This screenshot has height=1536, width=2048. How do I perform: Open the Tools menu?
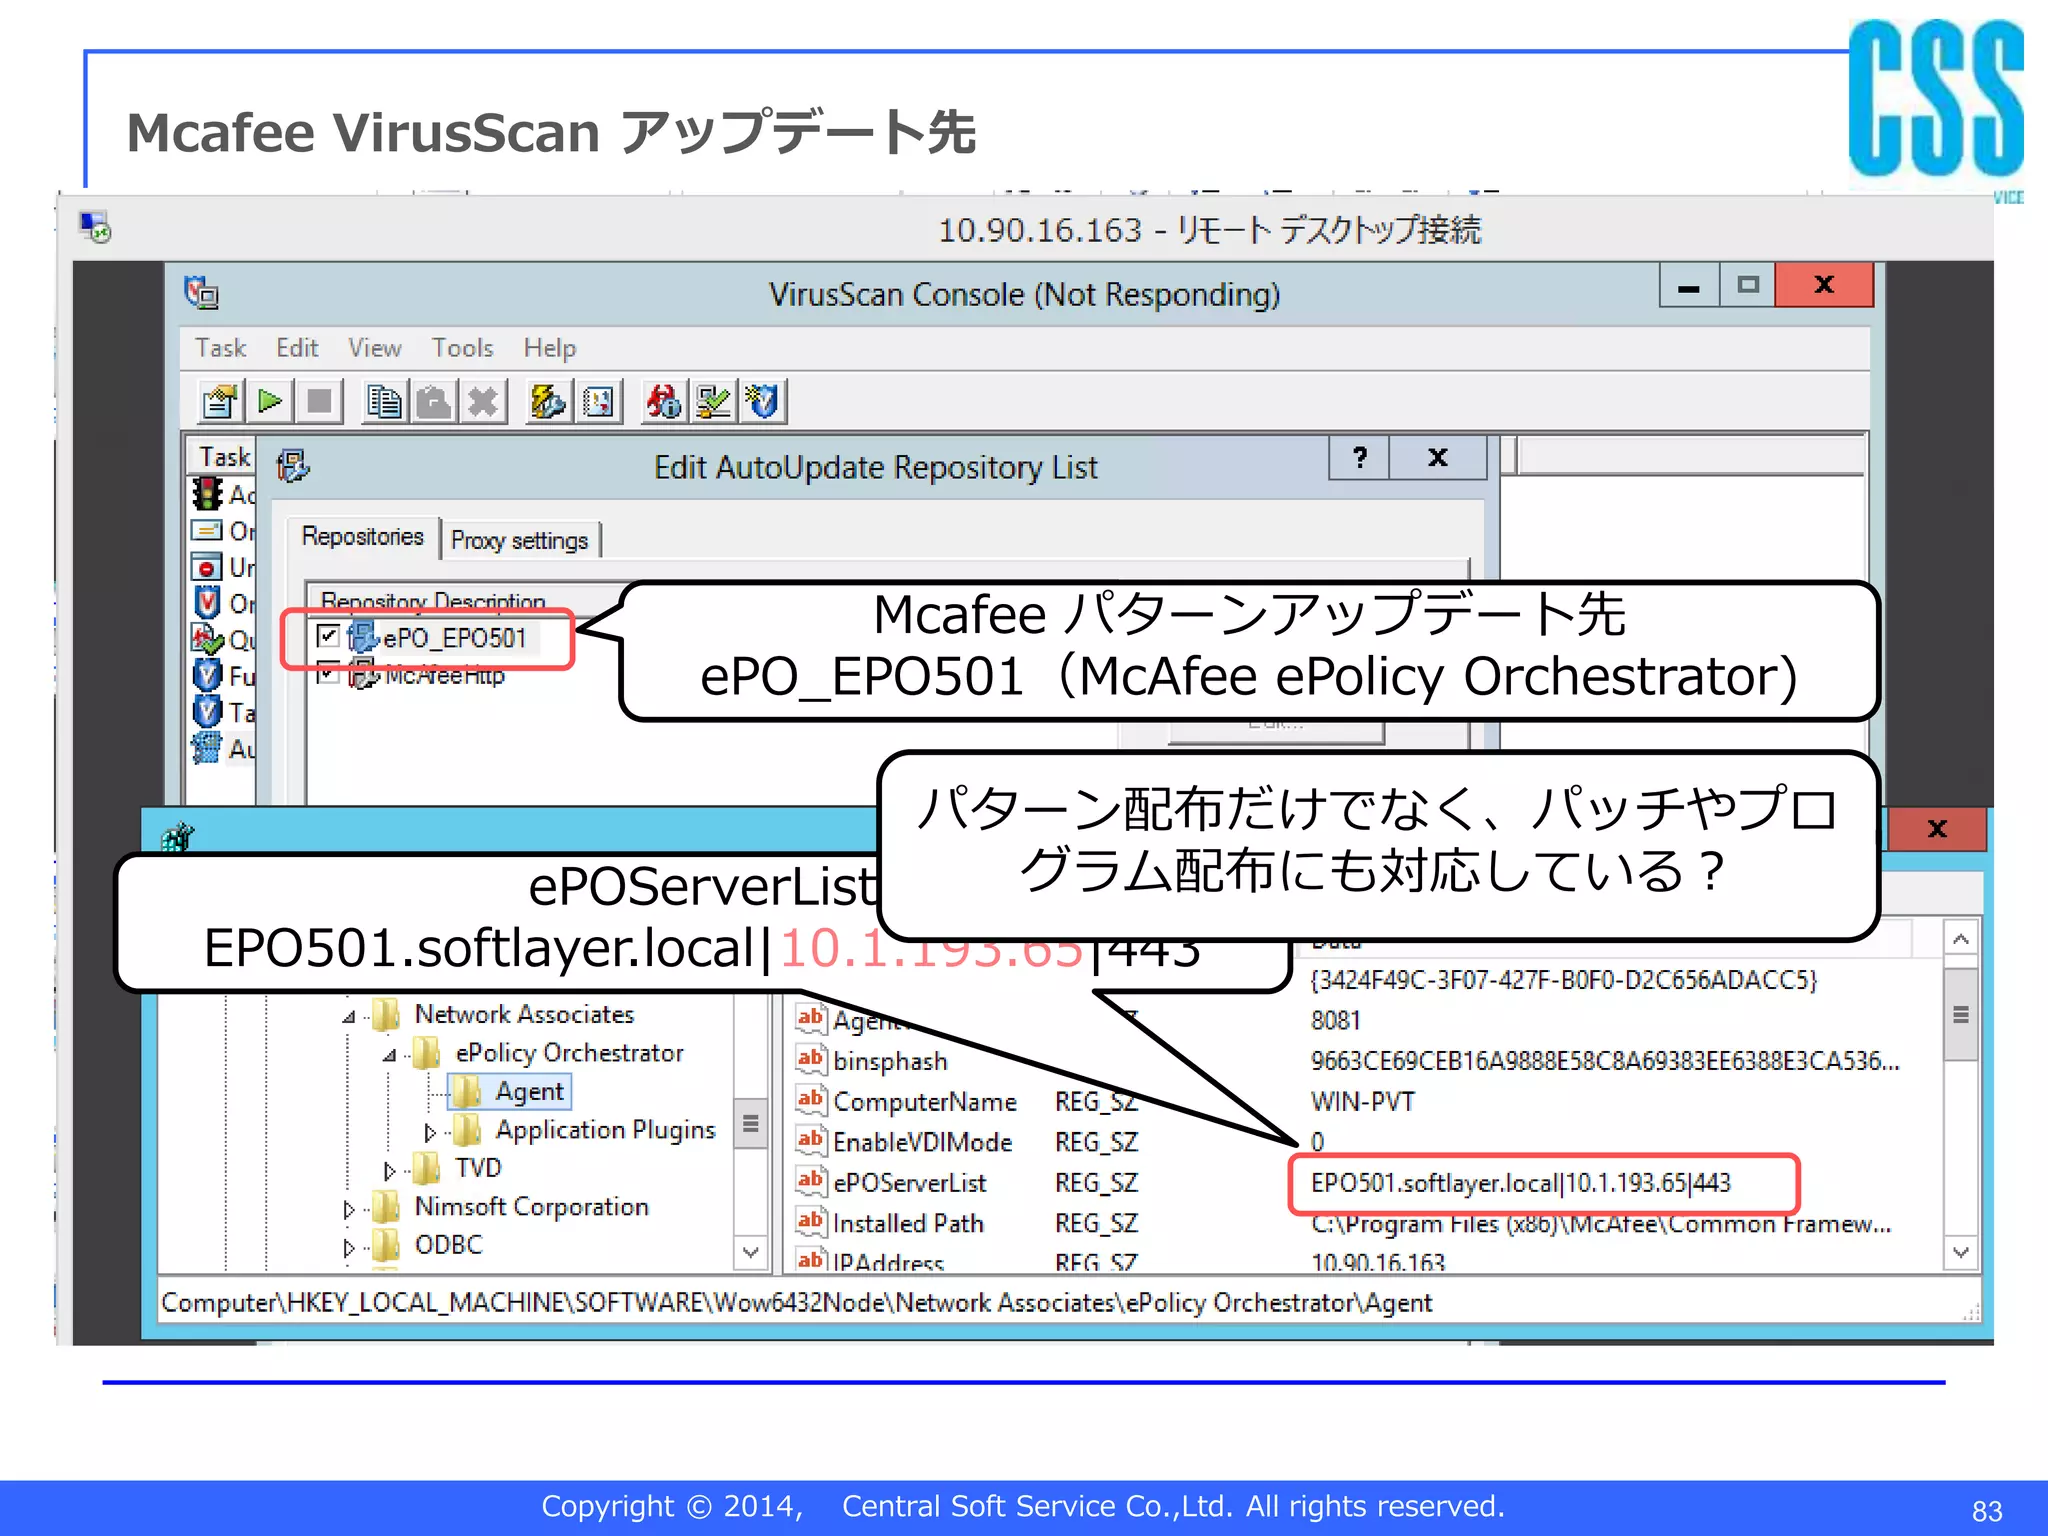tap(463, 348)
